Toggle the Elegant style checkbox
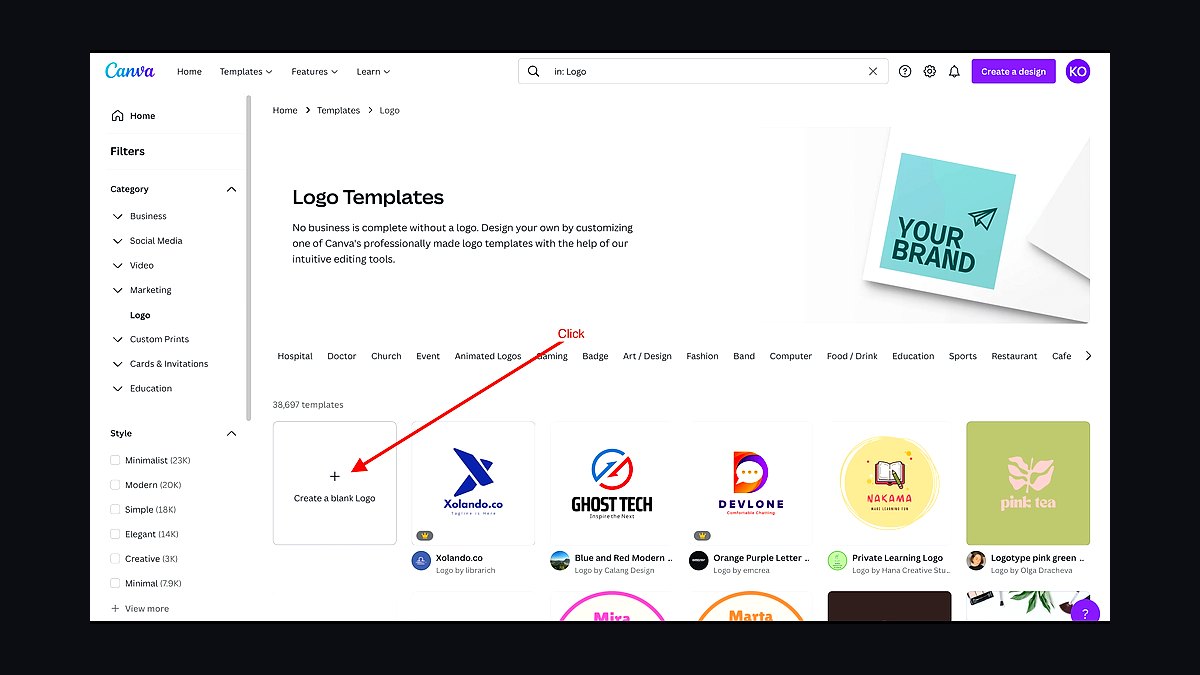Image resolution: width=1200 pixels, height=675 pixels. pyautogui.click(x=116, y=534)
